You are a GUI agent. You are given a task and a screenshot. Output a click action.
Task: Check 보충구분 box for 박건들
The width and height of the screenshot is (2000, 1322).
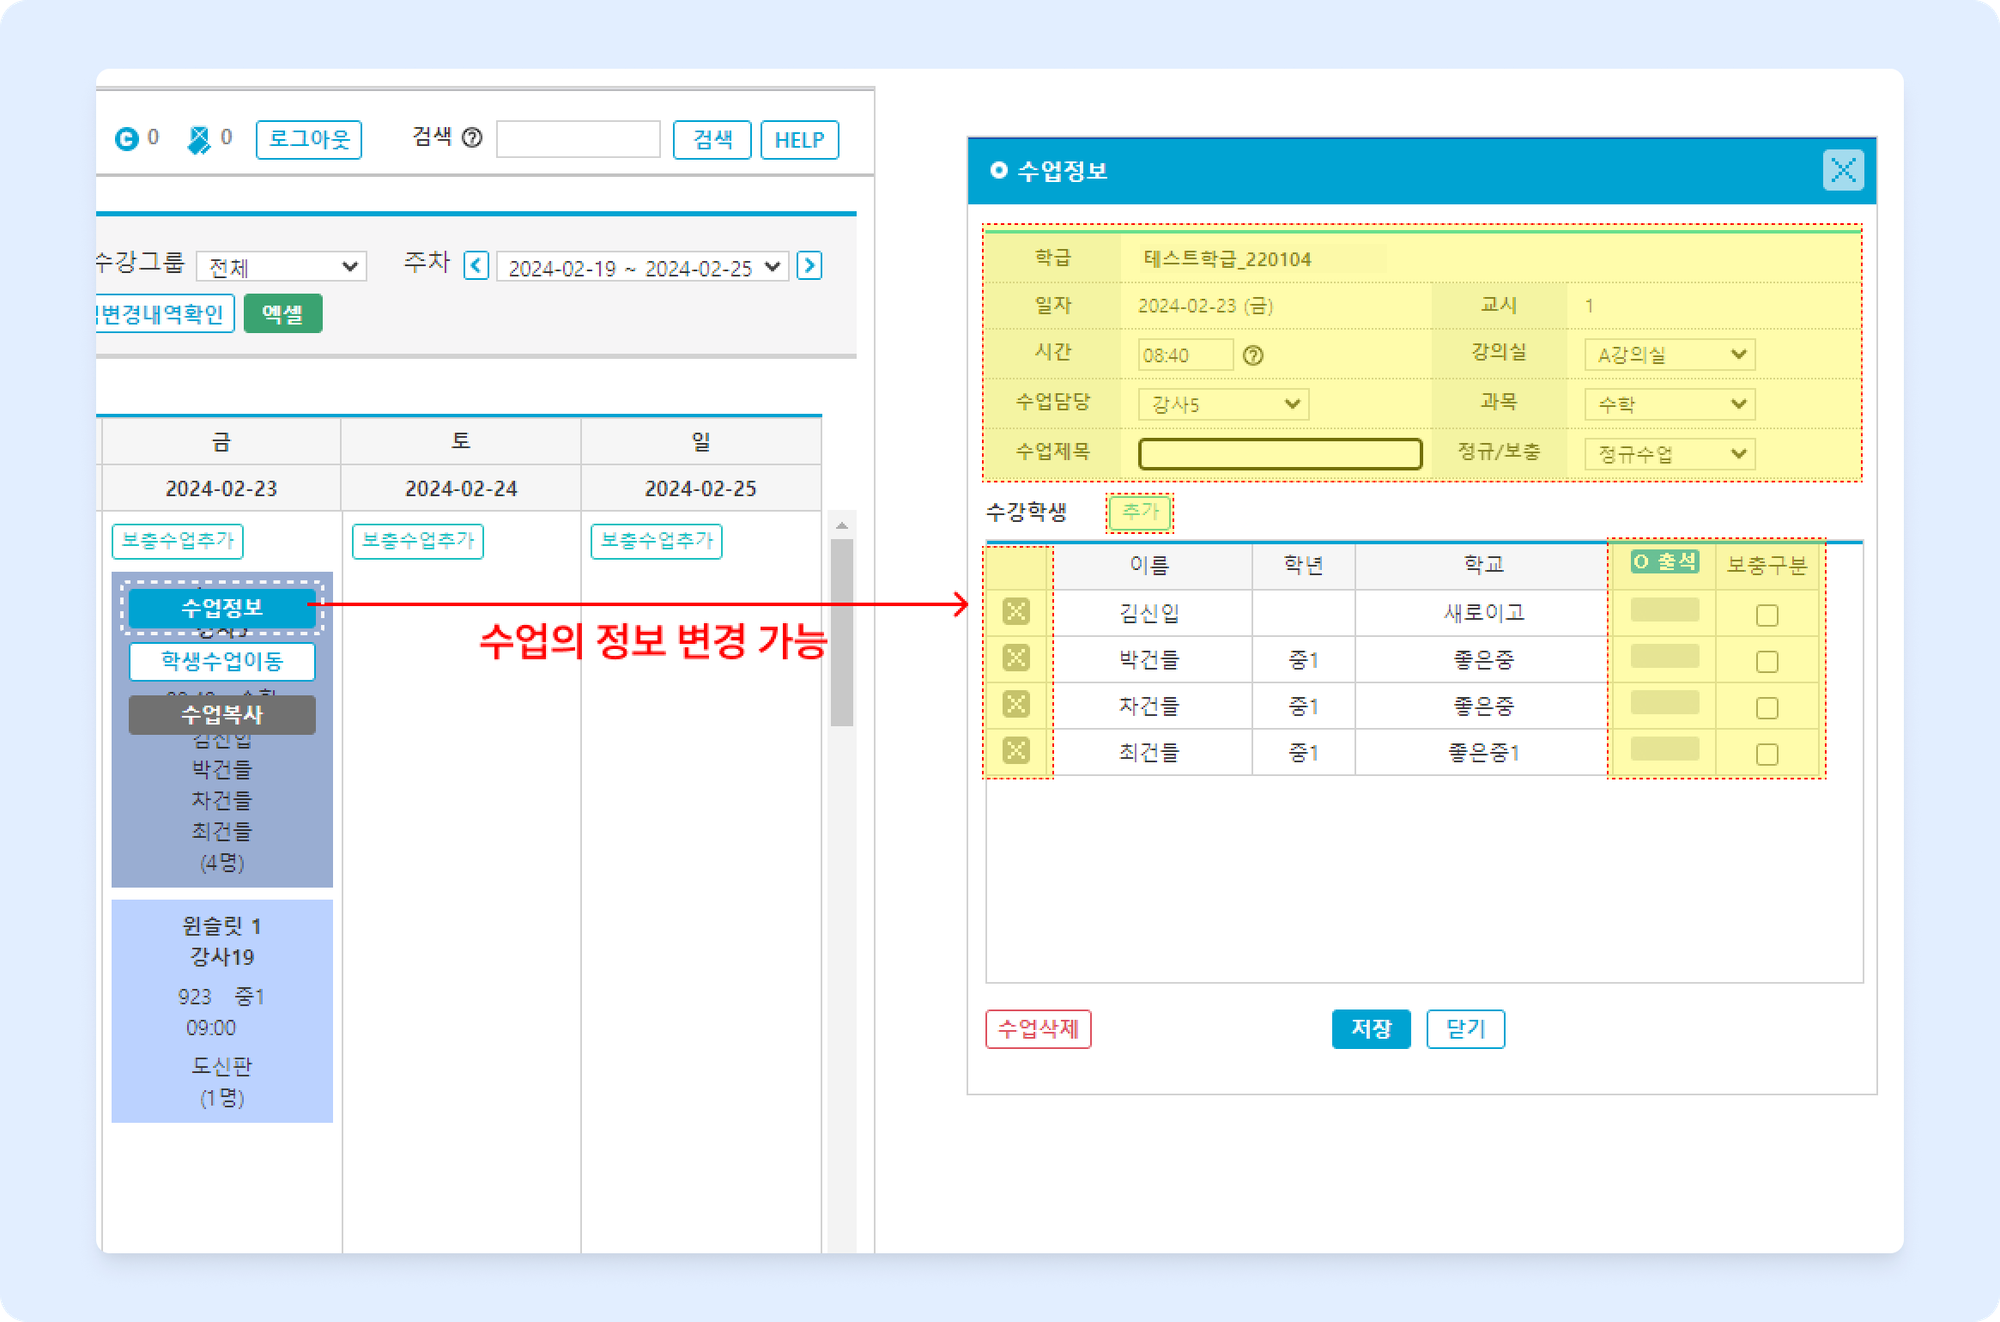[1767, 662]
